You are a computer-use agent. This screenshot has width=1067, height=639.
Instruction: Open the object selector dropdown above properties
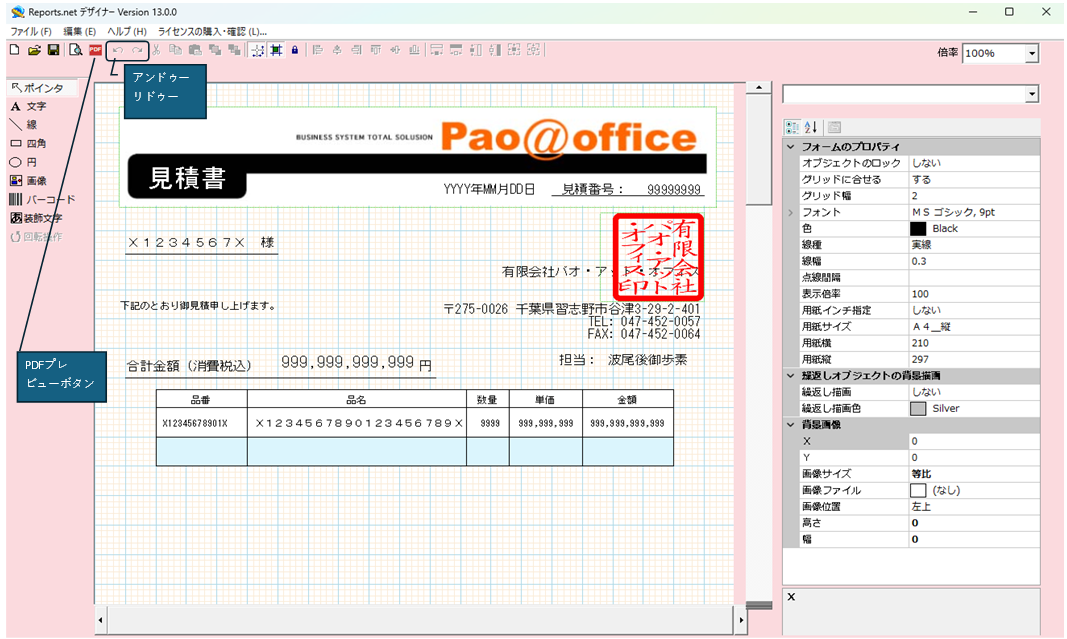[1031, 94]
